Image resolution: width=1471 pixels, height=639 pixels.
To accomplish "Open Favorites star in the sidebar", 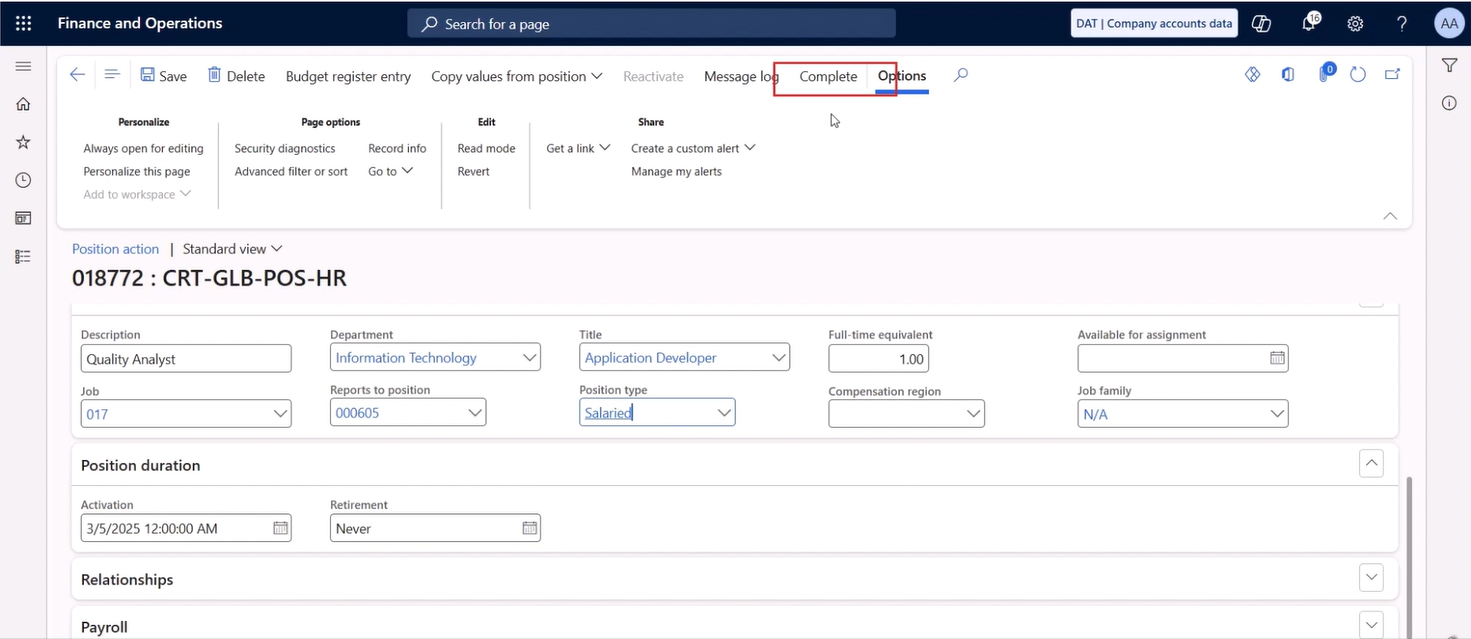I will 23,142.
